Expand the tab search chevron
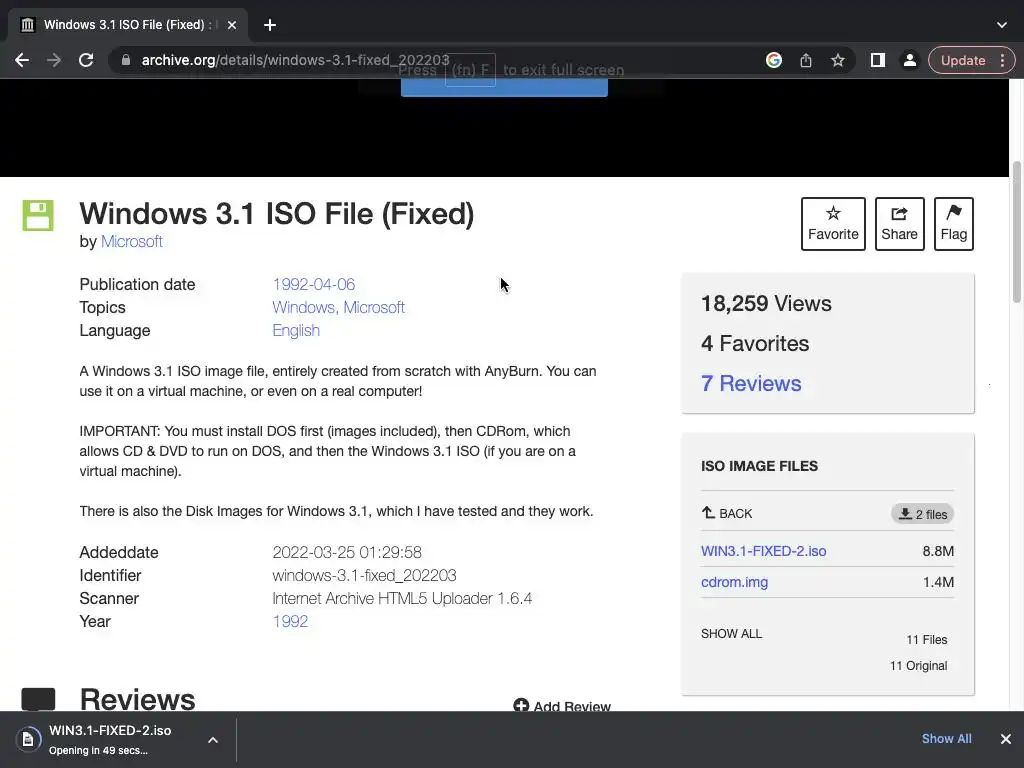This screenshot has width=1024, height=768. 1002,25
